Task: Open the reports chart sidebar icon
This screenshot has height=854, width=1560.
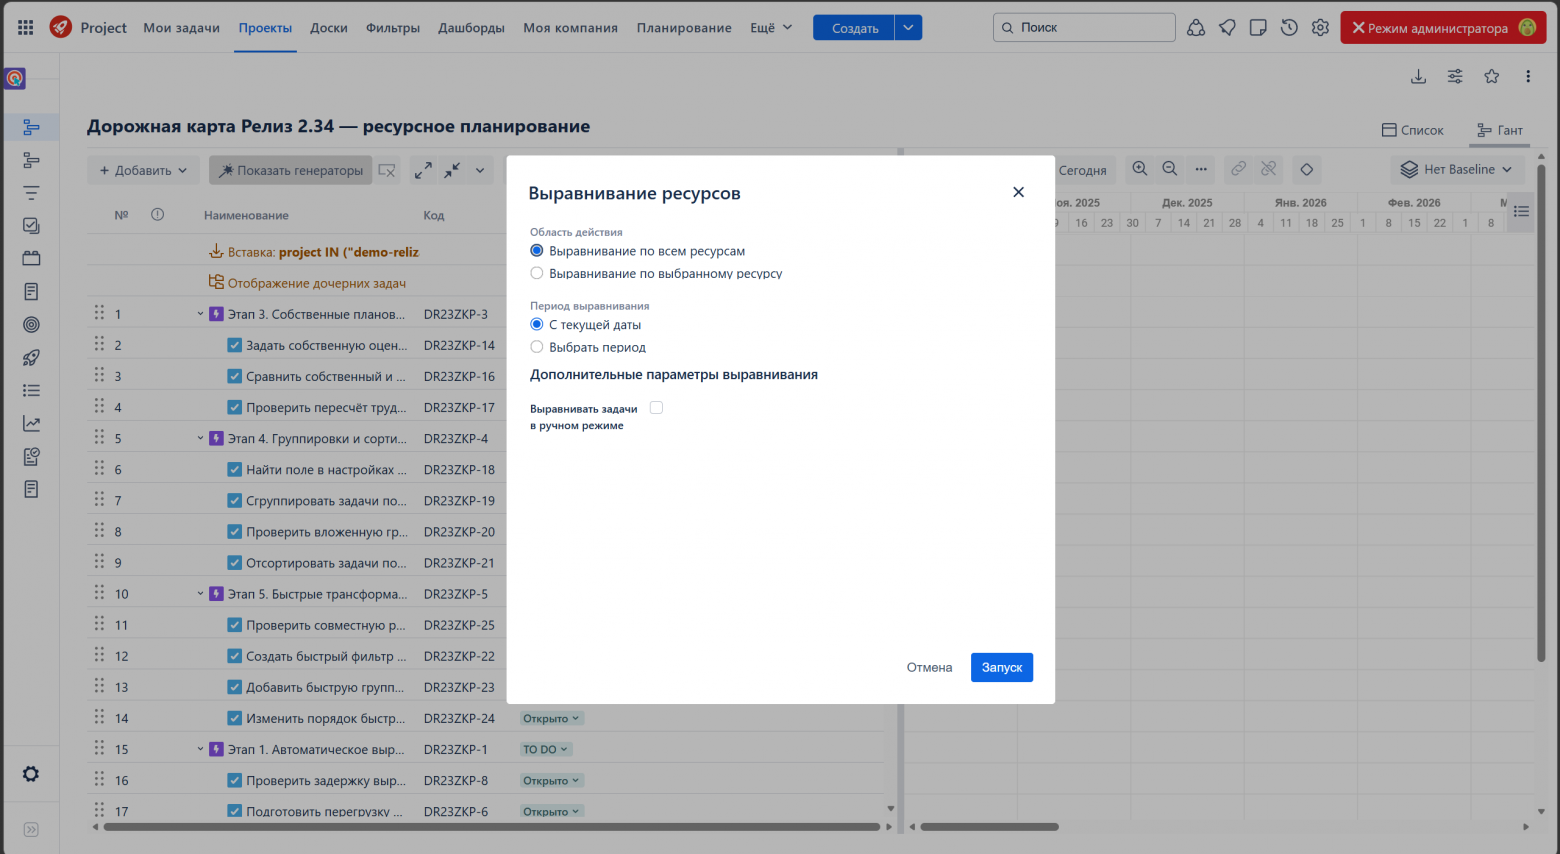Action: pyautogui.click(x=31, y=424)
